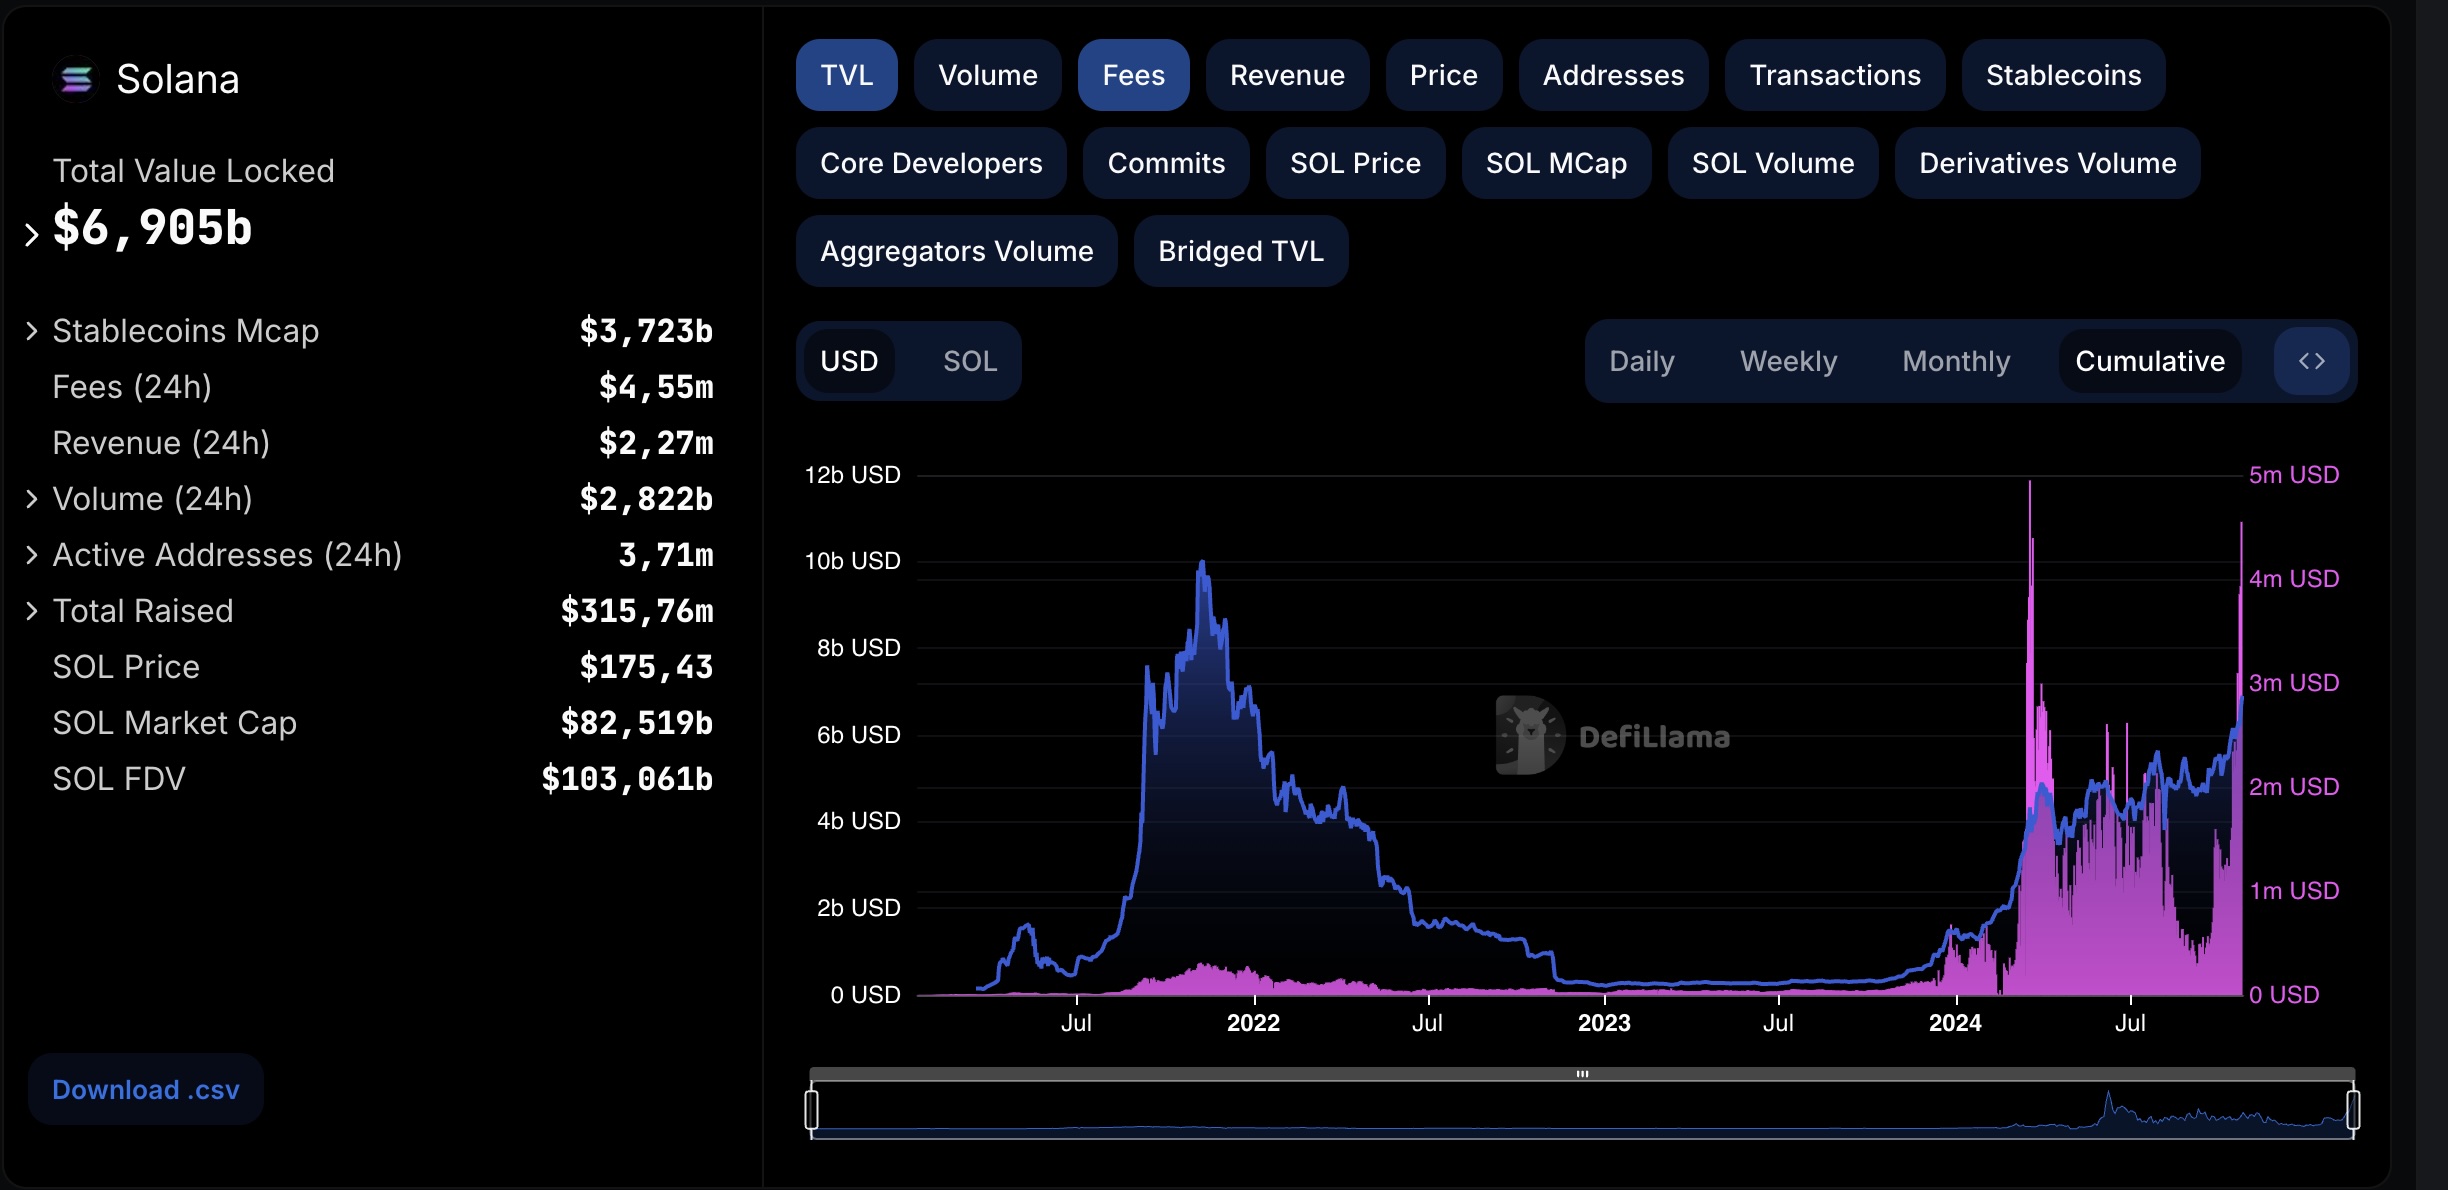Download the .csv data file

(x=146, y=1089)
